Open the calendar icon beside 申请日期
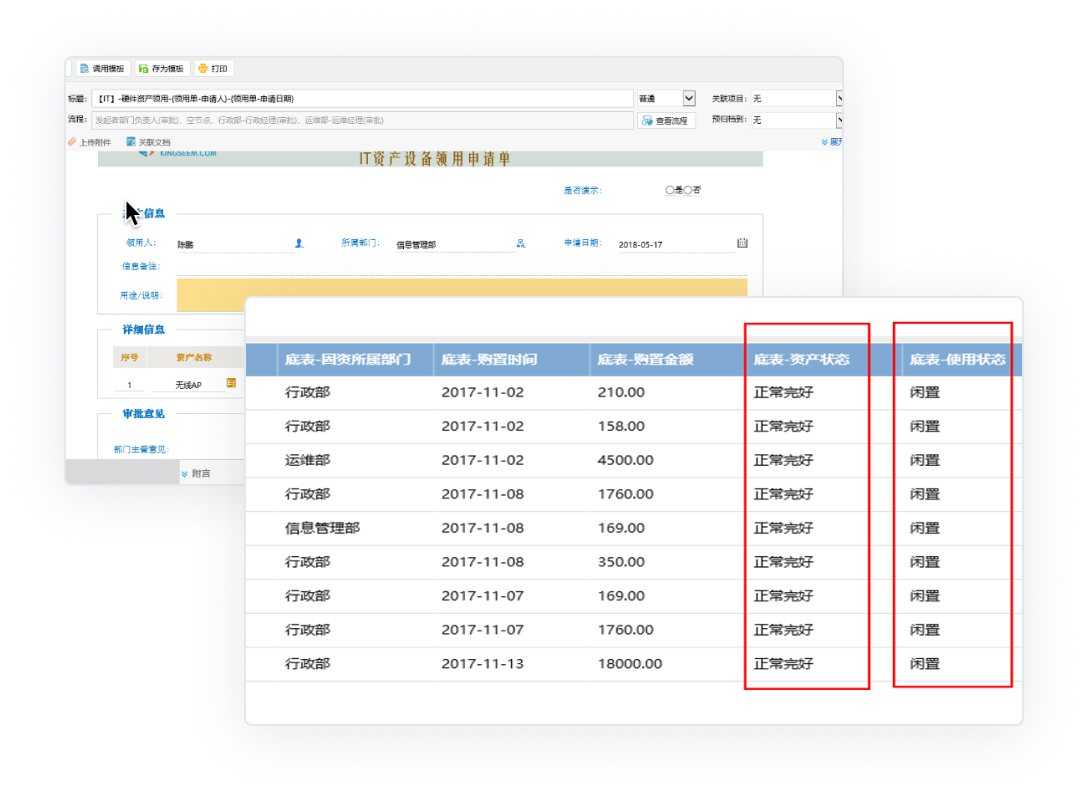 click(742, 243)
